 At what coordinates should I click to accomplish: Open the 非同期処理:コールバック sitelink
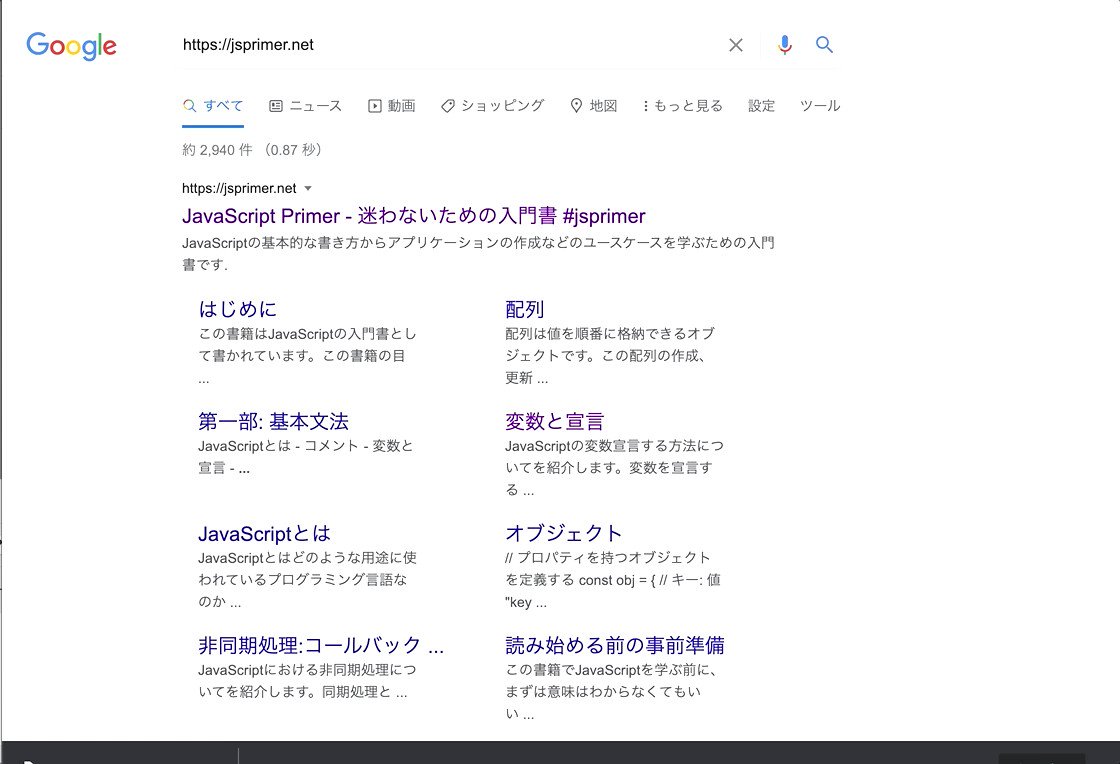[321, 645]
